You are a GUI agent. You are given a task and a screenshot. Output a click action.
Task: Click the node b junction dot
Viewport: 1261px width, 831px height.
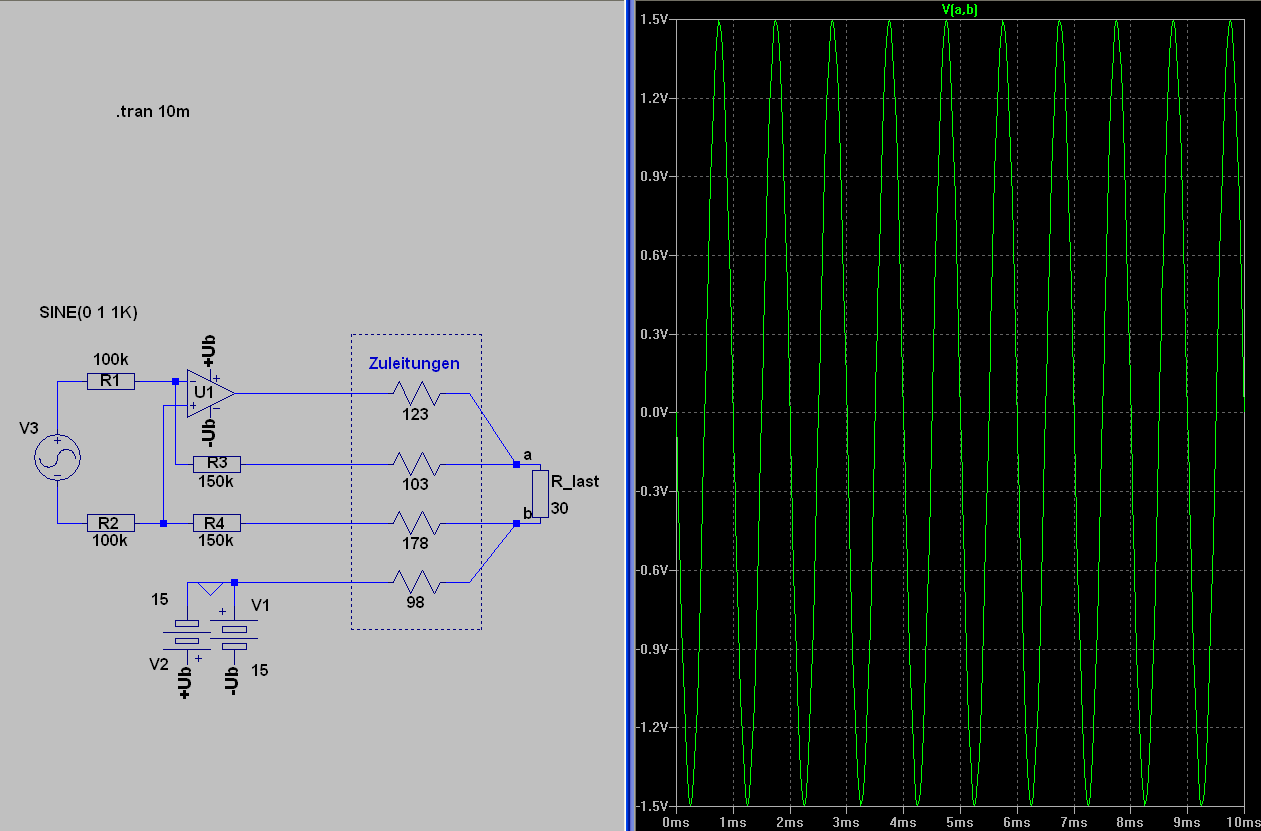pos(516,523)
